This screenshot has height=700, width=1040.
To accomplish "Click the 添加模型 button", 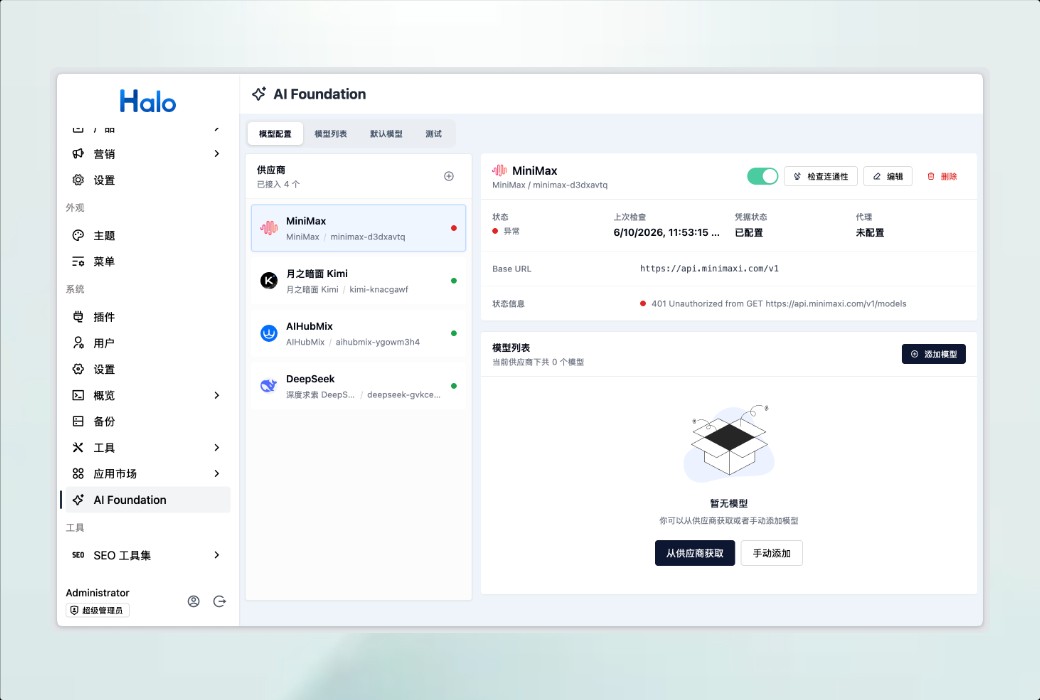I will coord(933,354).
